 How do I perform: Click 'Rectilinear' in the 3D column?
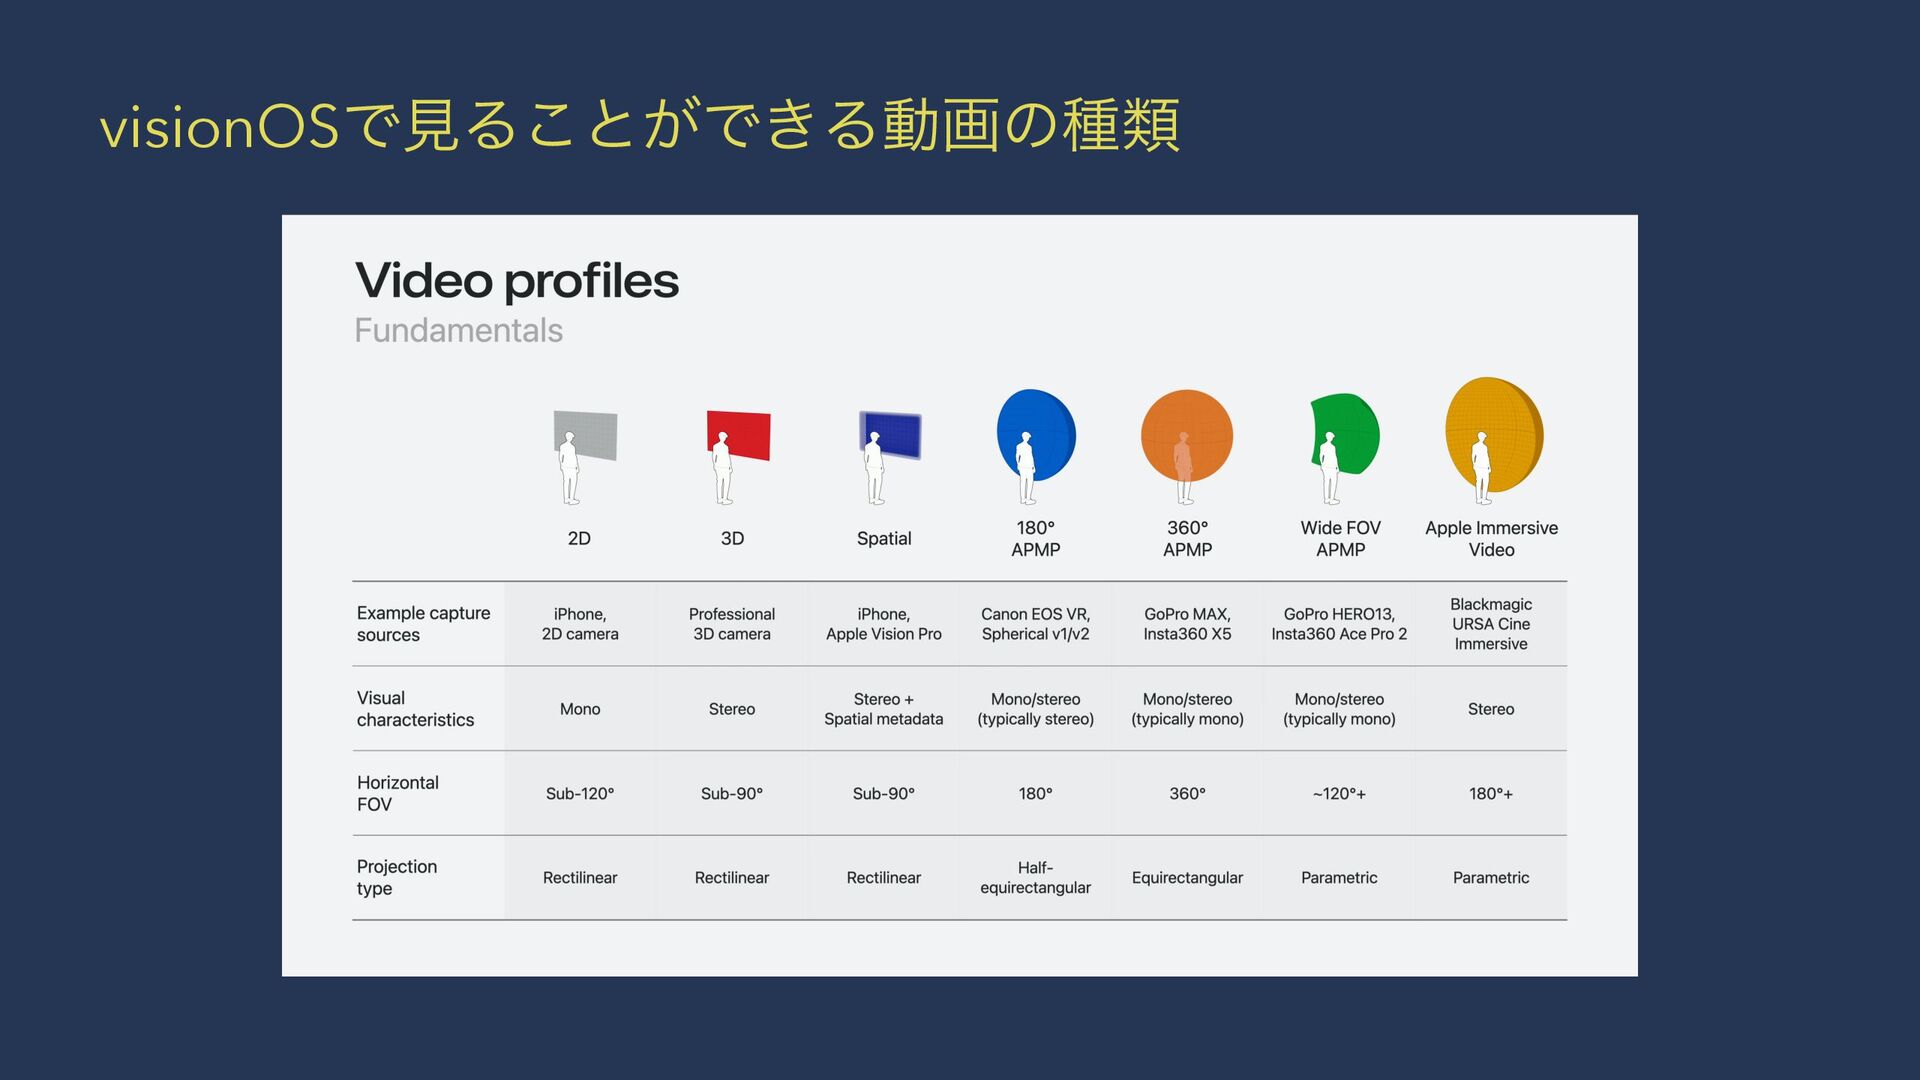coord(732,878)
